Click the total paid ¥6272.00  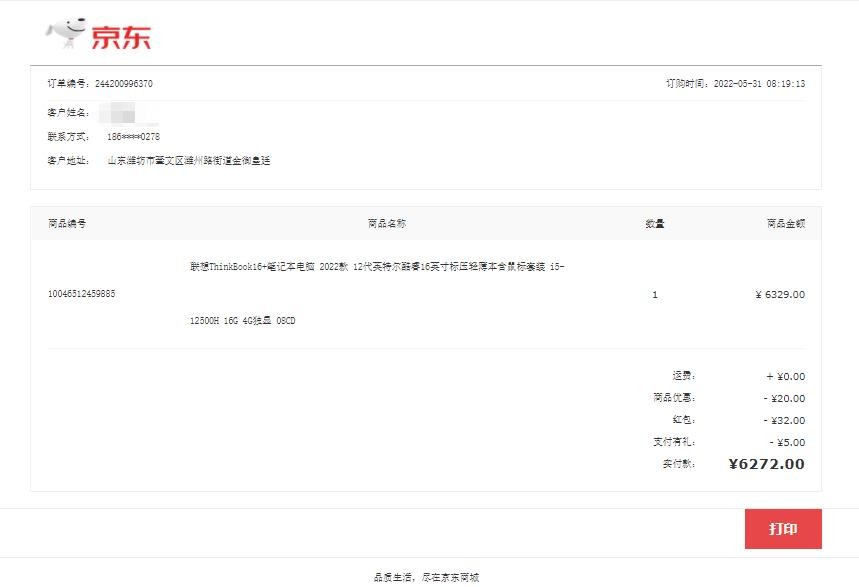click(766, 464)
